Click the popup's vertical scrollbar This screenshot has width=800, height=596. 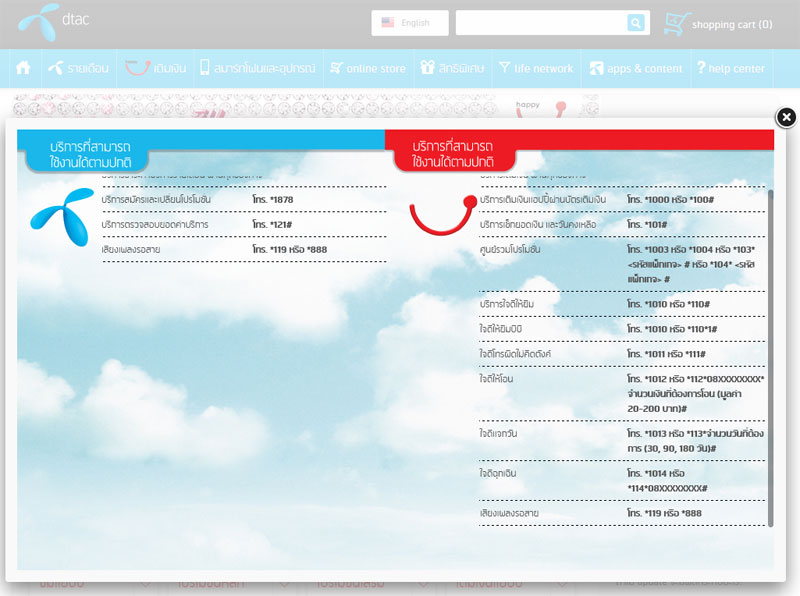[x=770, y=357]
